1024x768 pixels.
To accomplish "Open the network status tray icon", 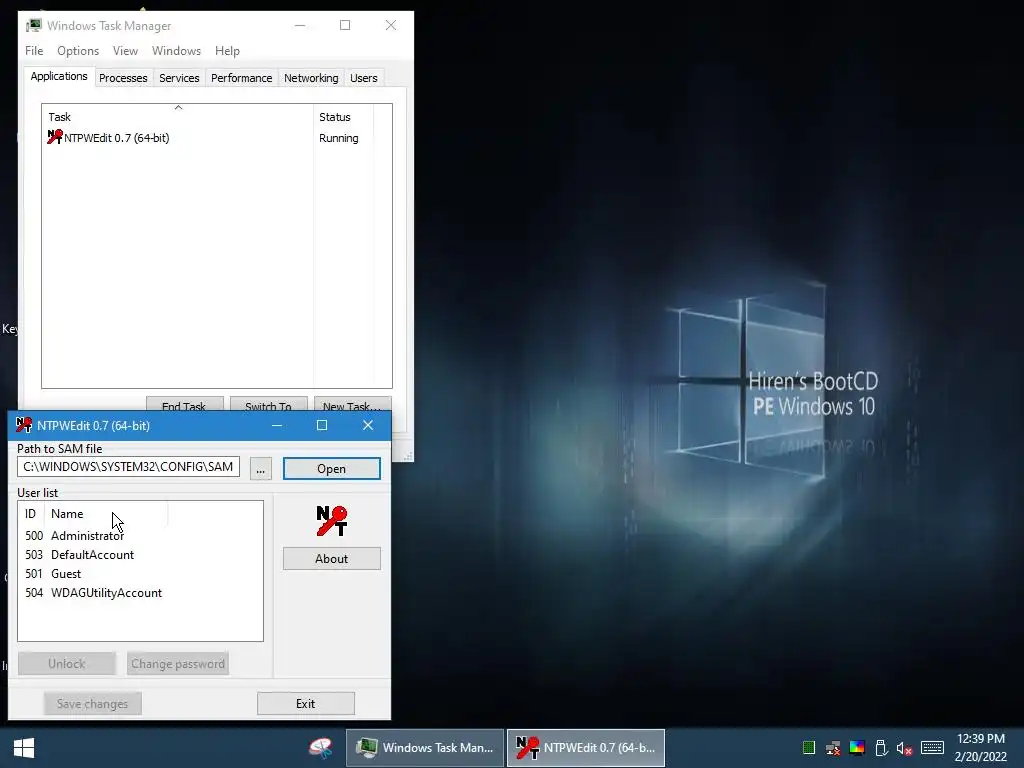I will point(833,748).
